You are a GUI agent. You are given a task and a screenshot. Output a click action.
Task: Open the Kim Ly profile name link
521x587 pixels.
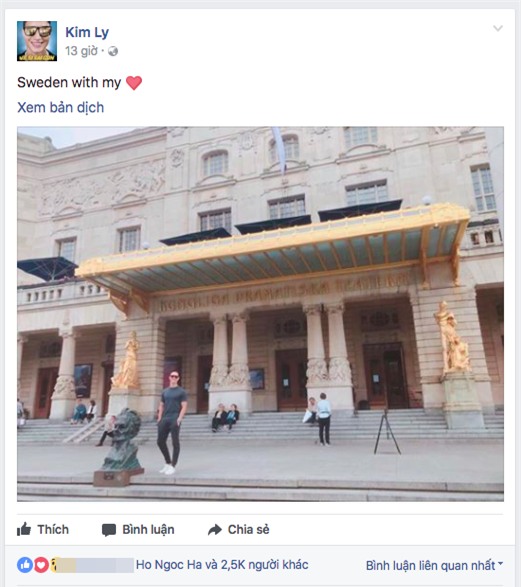coord(87,32)
